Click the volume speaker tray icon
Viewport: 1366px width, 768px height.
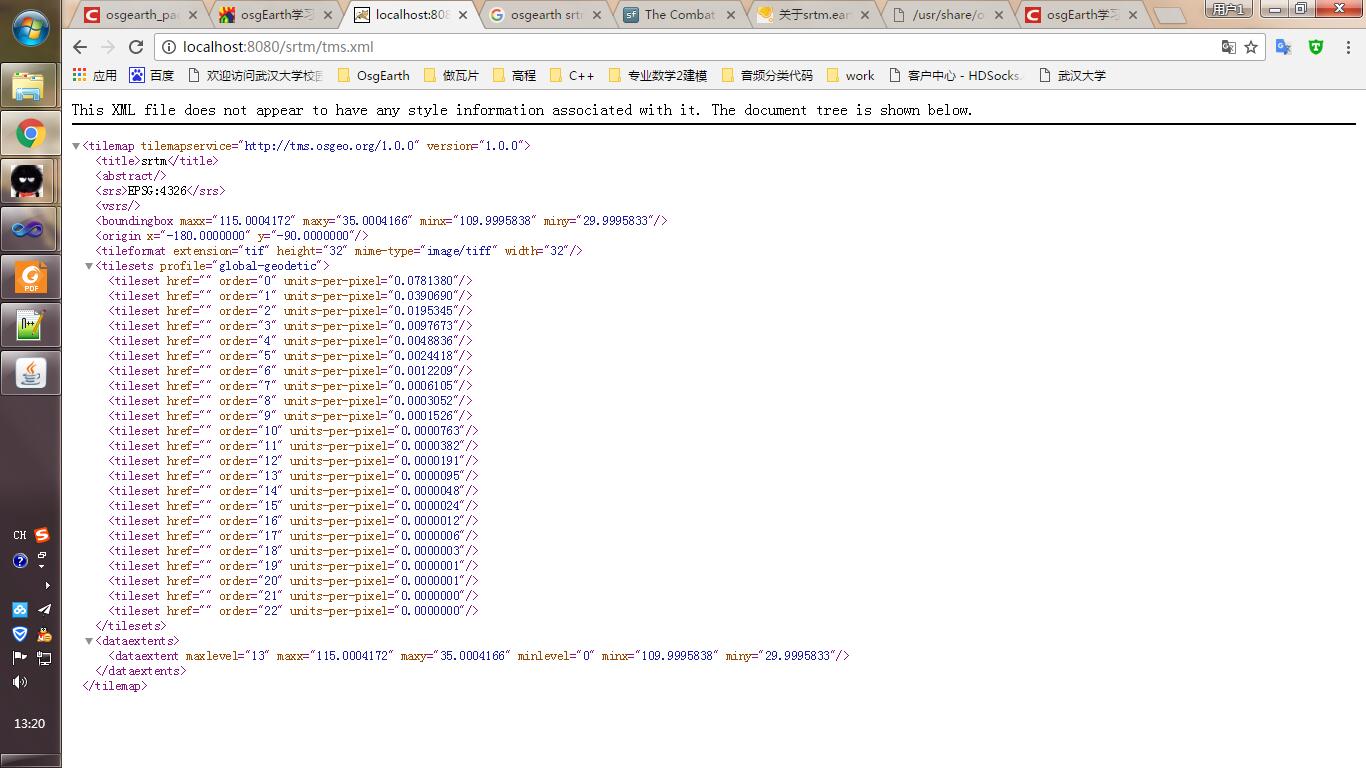coord(19,682)
